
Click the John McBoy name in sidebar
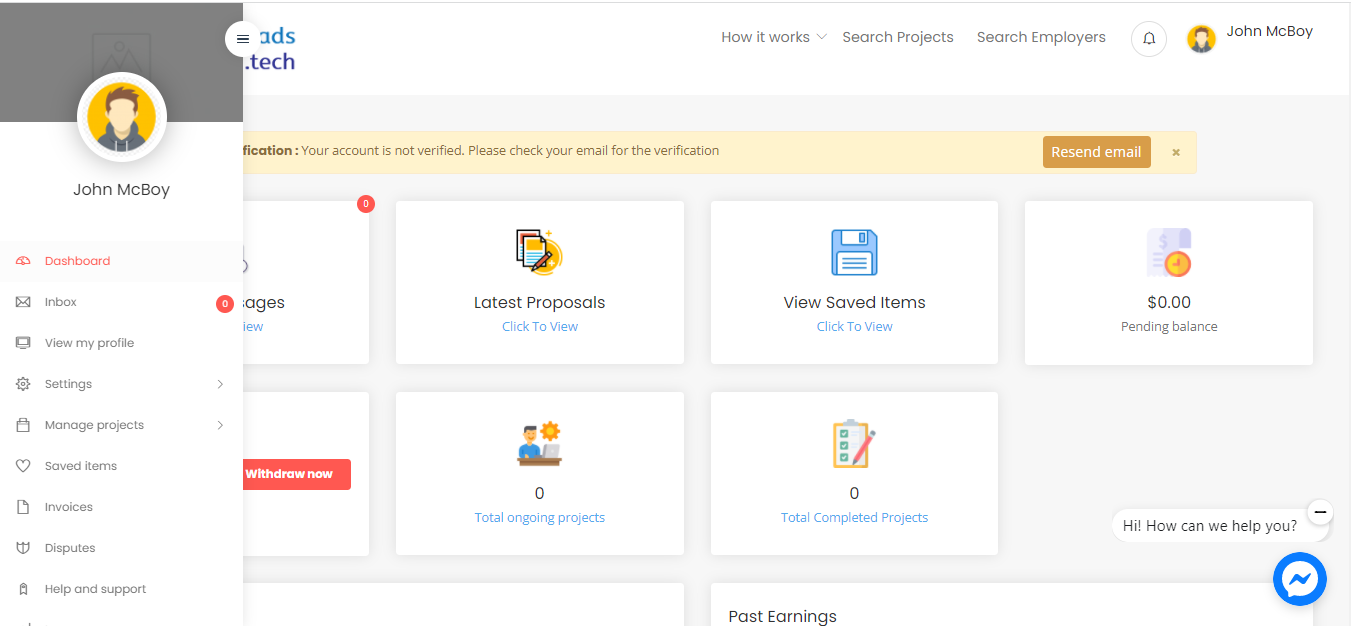coord(121,189)
